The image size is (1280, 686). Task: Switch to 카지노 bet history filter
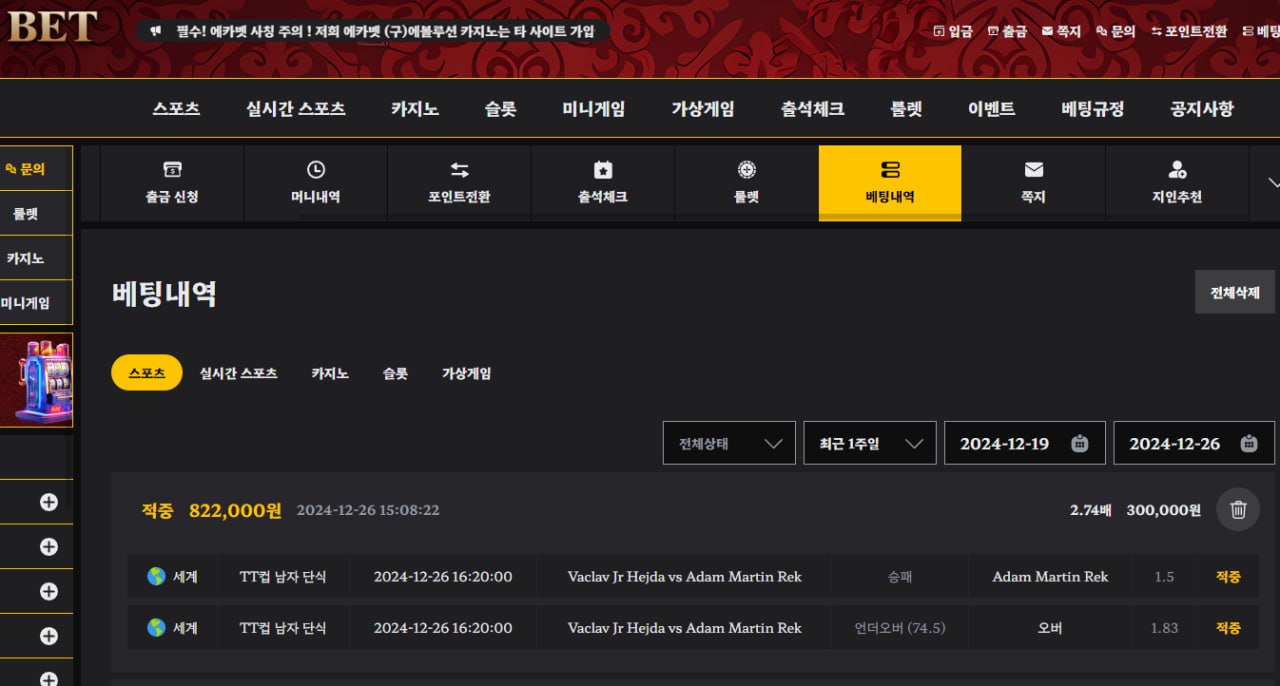click(x=330, y=373)
